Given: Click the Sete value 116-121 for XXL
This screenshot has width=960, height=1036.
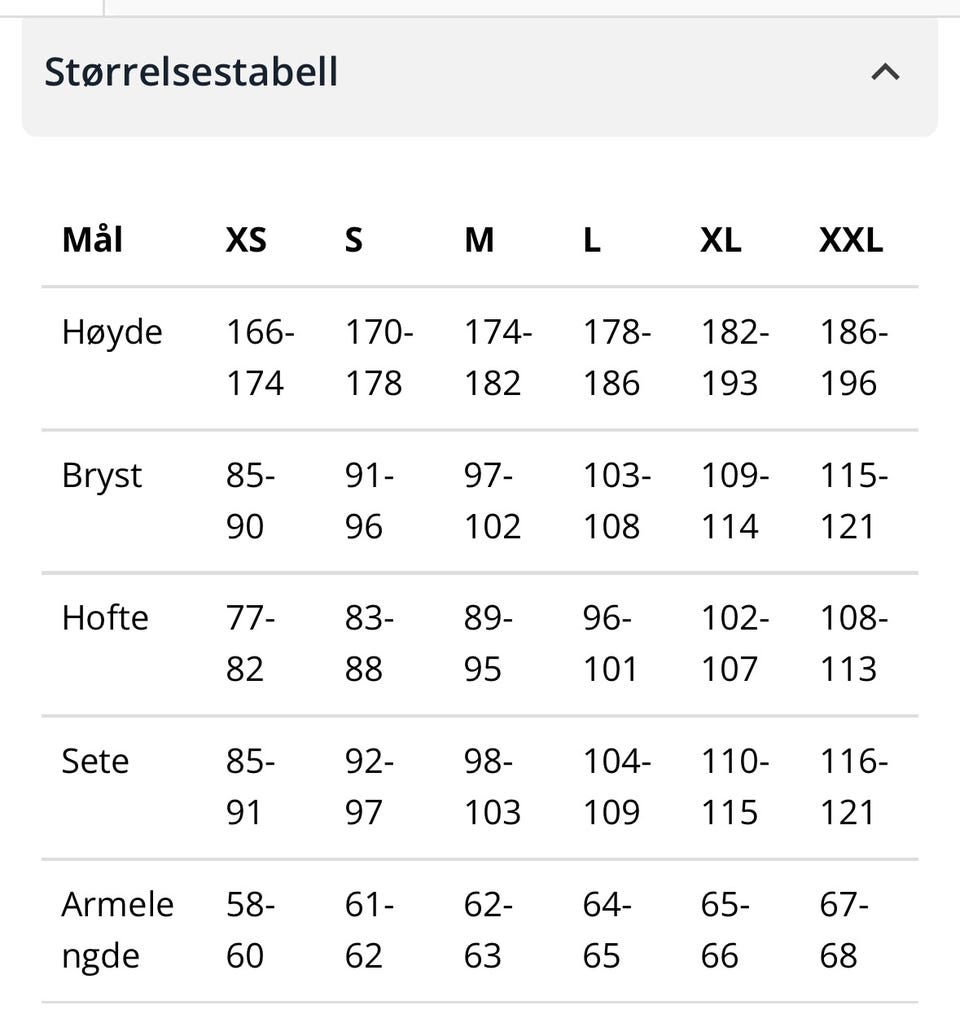Looking at the screenshot, I should click(854, 787).
